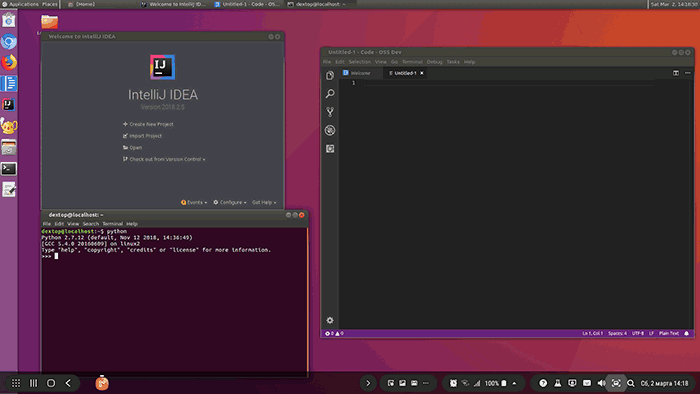Open the Debug view in Code sidebar
The image size is (700, 394).
[x=330, y=130]
